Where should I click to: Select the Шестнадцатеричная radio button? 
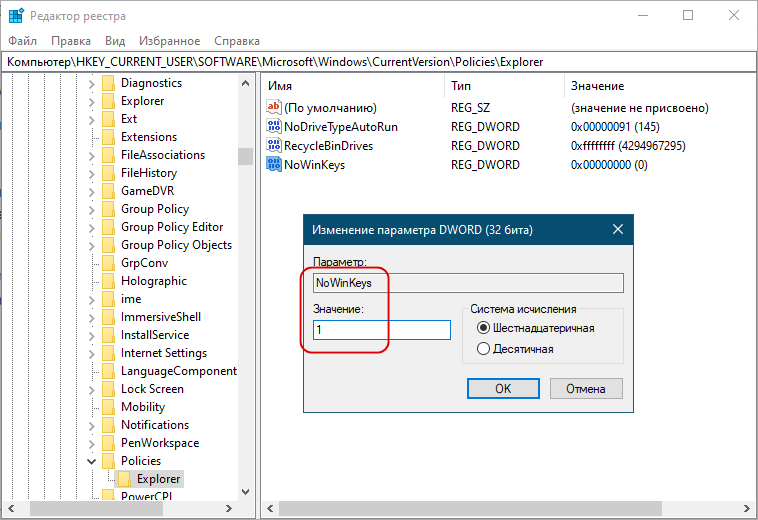click(x=483, y=328)
